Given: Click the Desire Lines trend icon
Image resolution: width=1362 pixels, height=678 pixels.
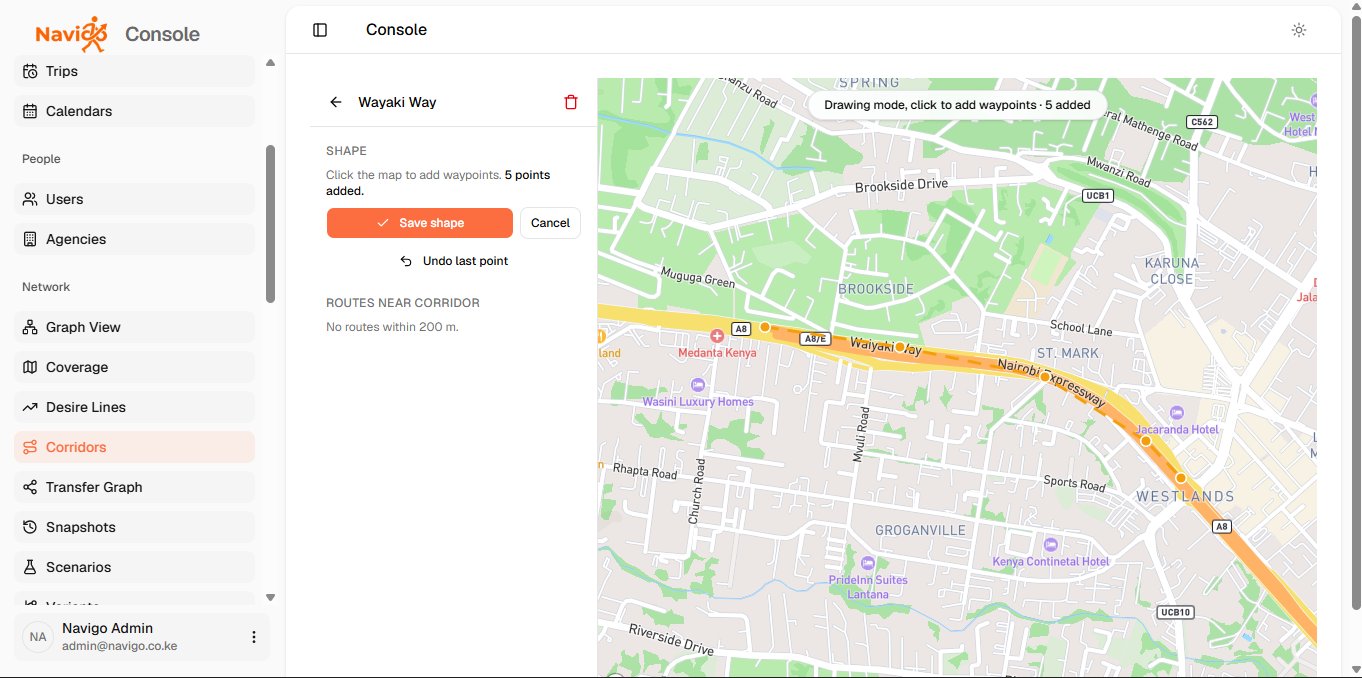Looking at the screenshot, I should (x=30, y=407).
